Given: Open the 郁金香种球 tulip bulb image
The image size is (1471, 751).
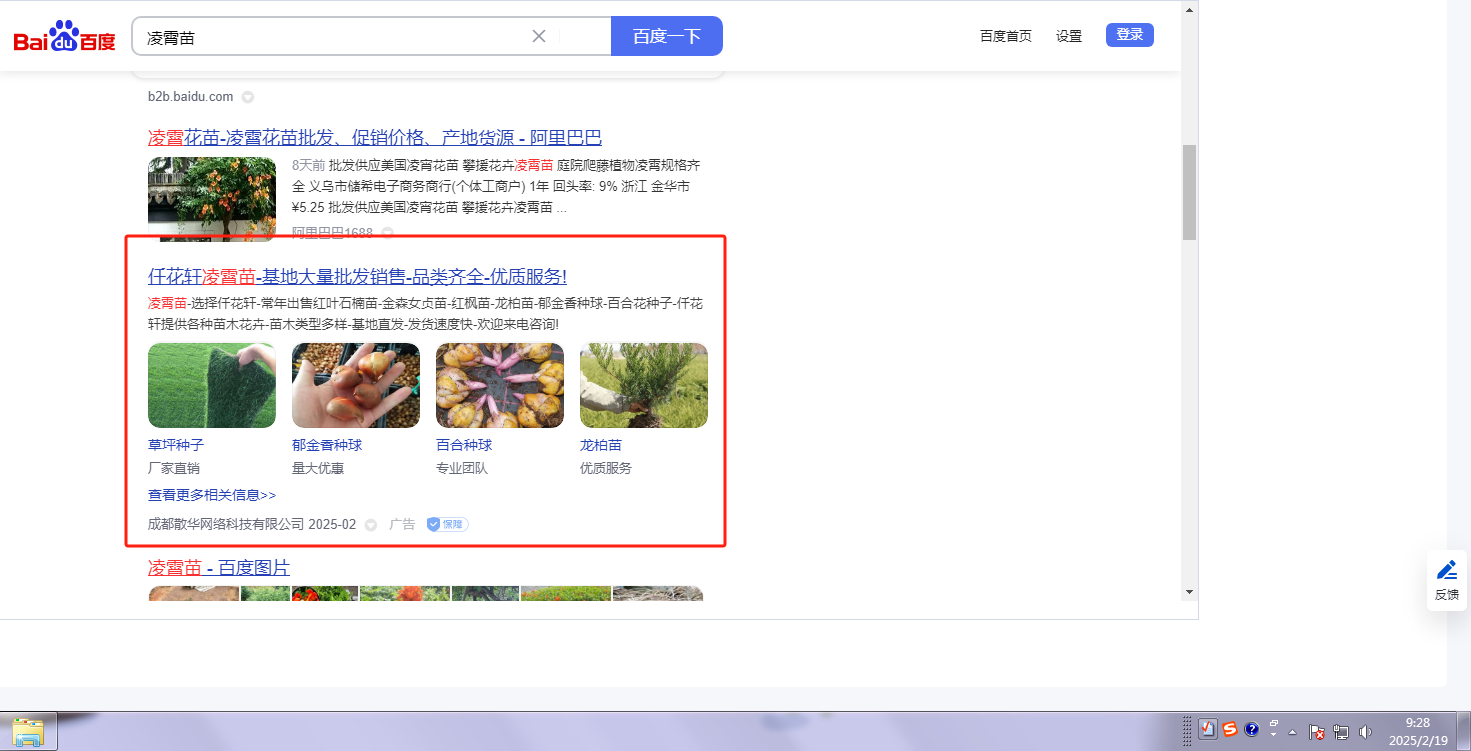Looking at the screenshot, I should pos(356,386).
